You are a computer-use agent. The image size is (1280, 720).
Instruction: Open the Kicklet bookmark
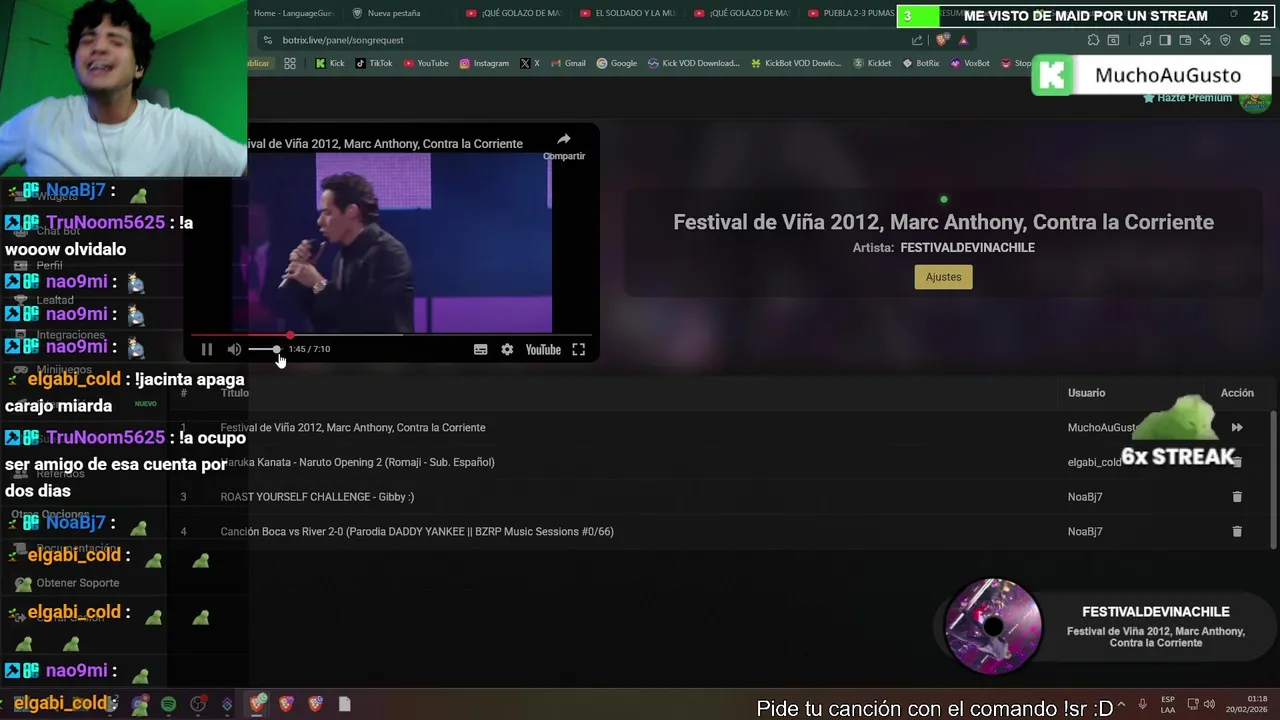[x=872, y=63]
